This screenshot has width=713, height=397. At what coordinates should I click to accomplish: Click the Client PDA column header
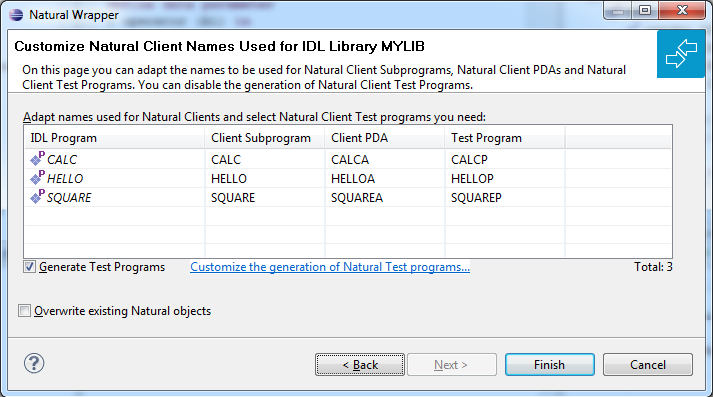coord(385,138)
